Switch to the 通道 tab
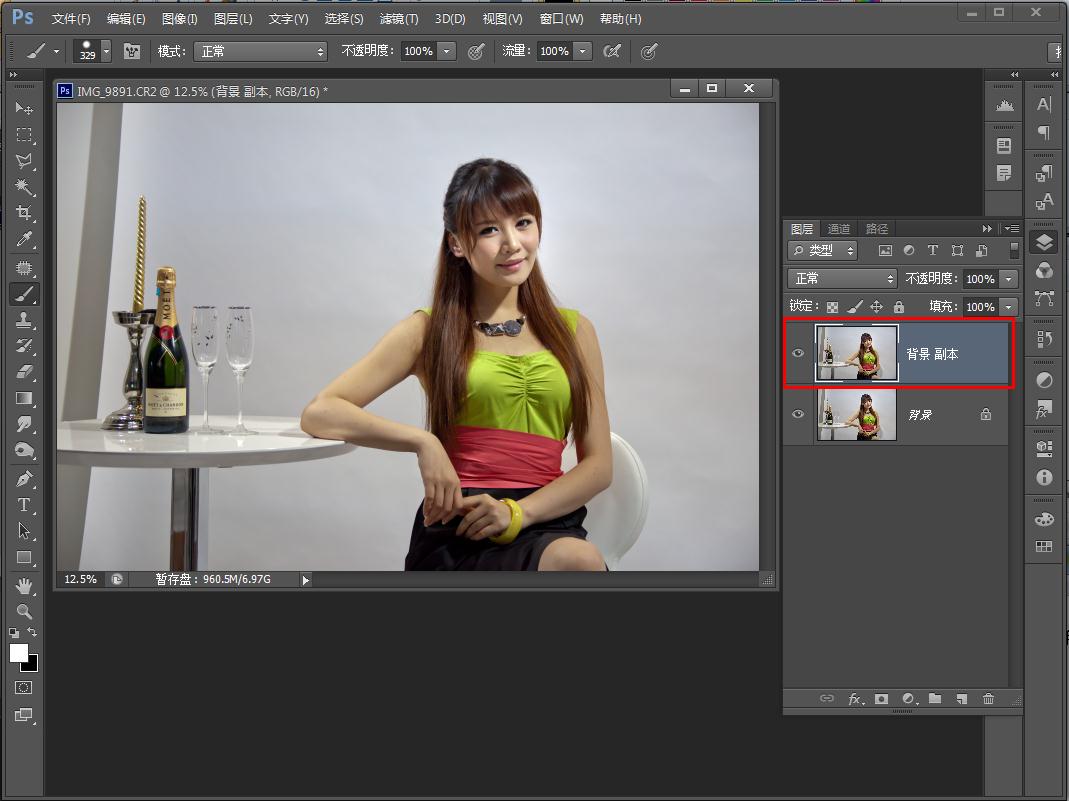 coord(839,229)
